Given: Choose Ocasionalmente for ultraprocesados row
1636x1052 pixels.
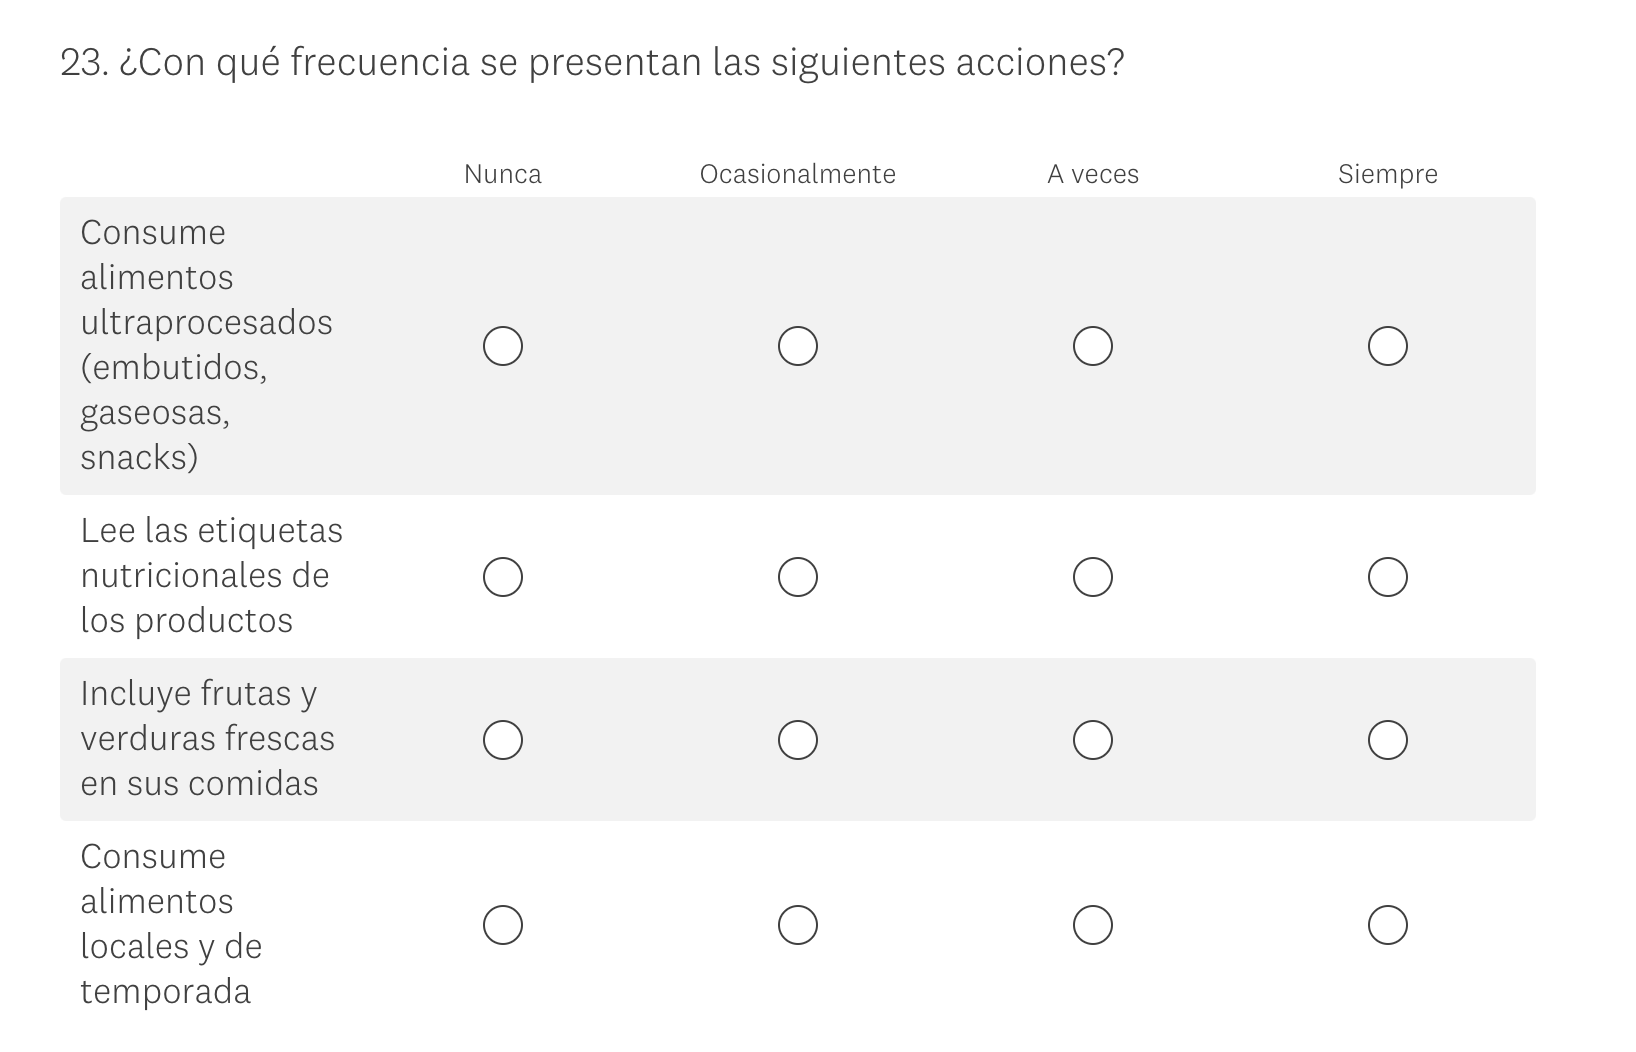Looking at the screenshot, I should 798,346.
